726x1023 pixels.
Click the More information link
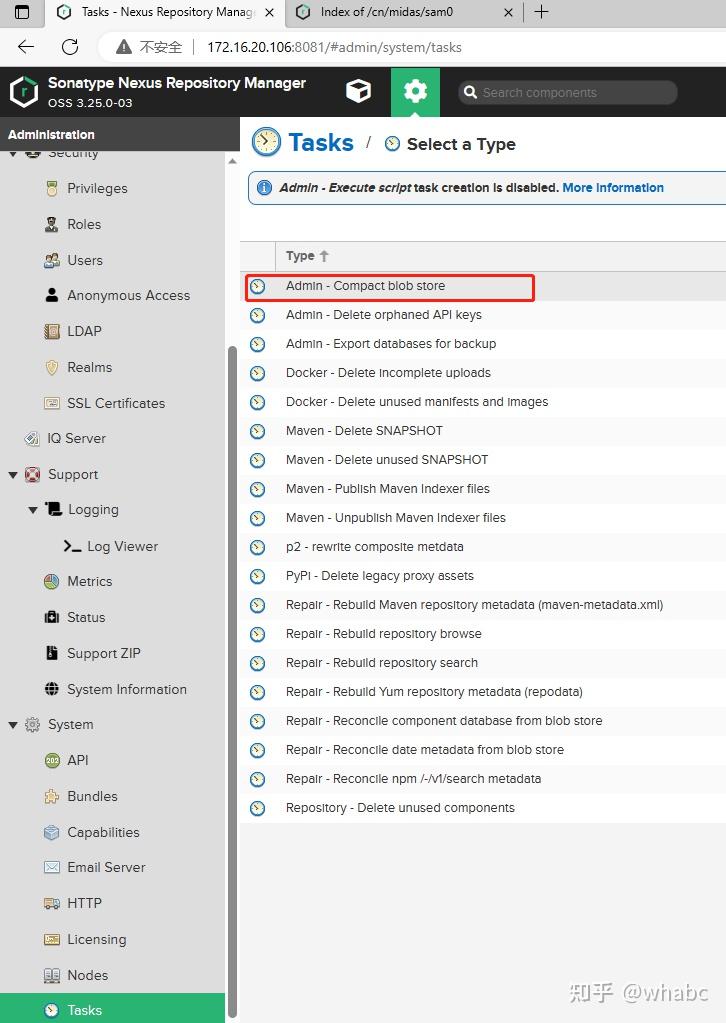tap(613, 188)
